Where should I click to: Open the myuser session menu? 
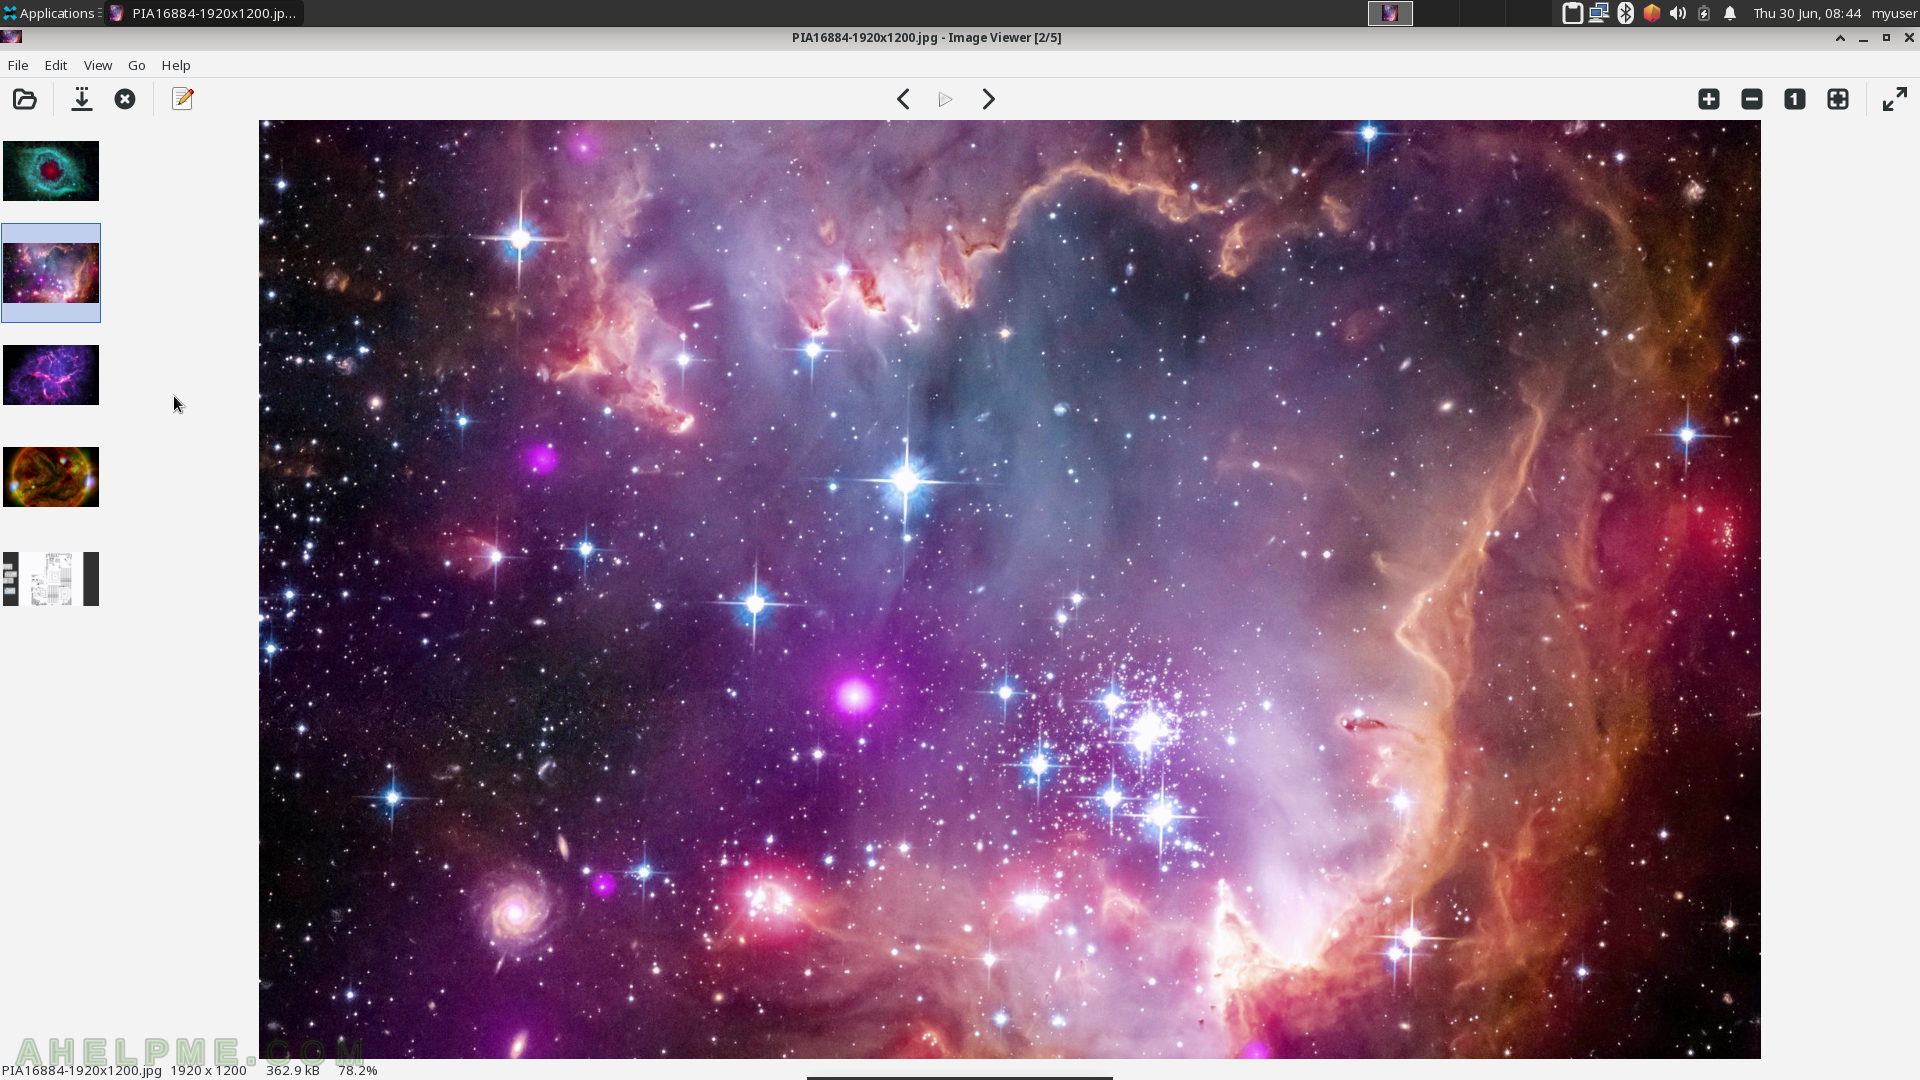coord(1894,13)
